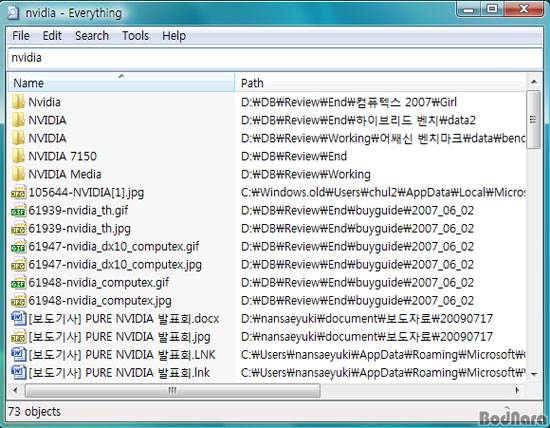Select the file name [보도기사] PURE NVIDIA 발표회.docx
The height and width of the screenshot is (428, 550).
(124, 319)
